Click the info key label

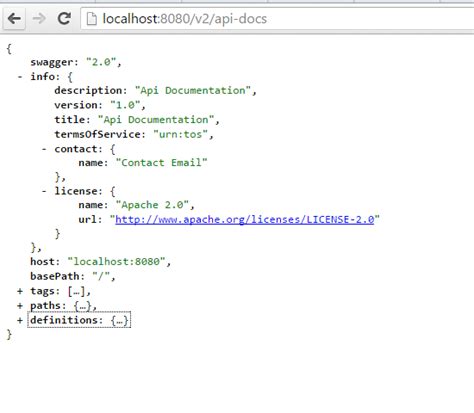[x=42, y=77]
